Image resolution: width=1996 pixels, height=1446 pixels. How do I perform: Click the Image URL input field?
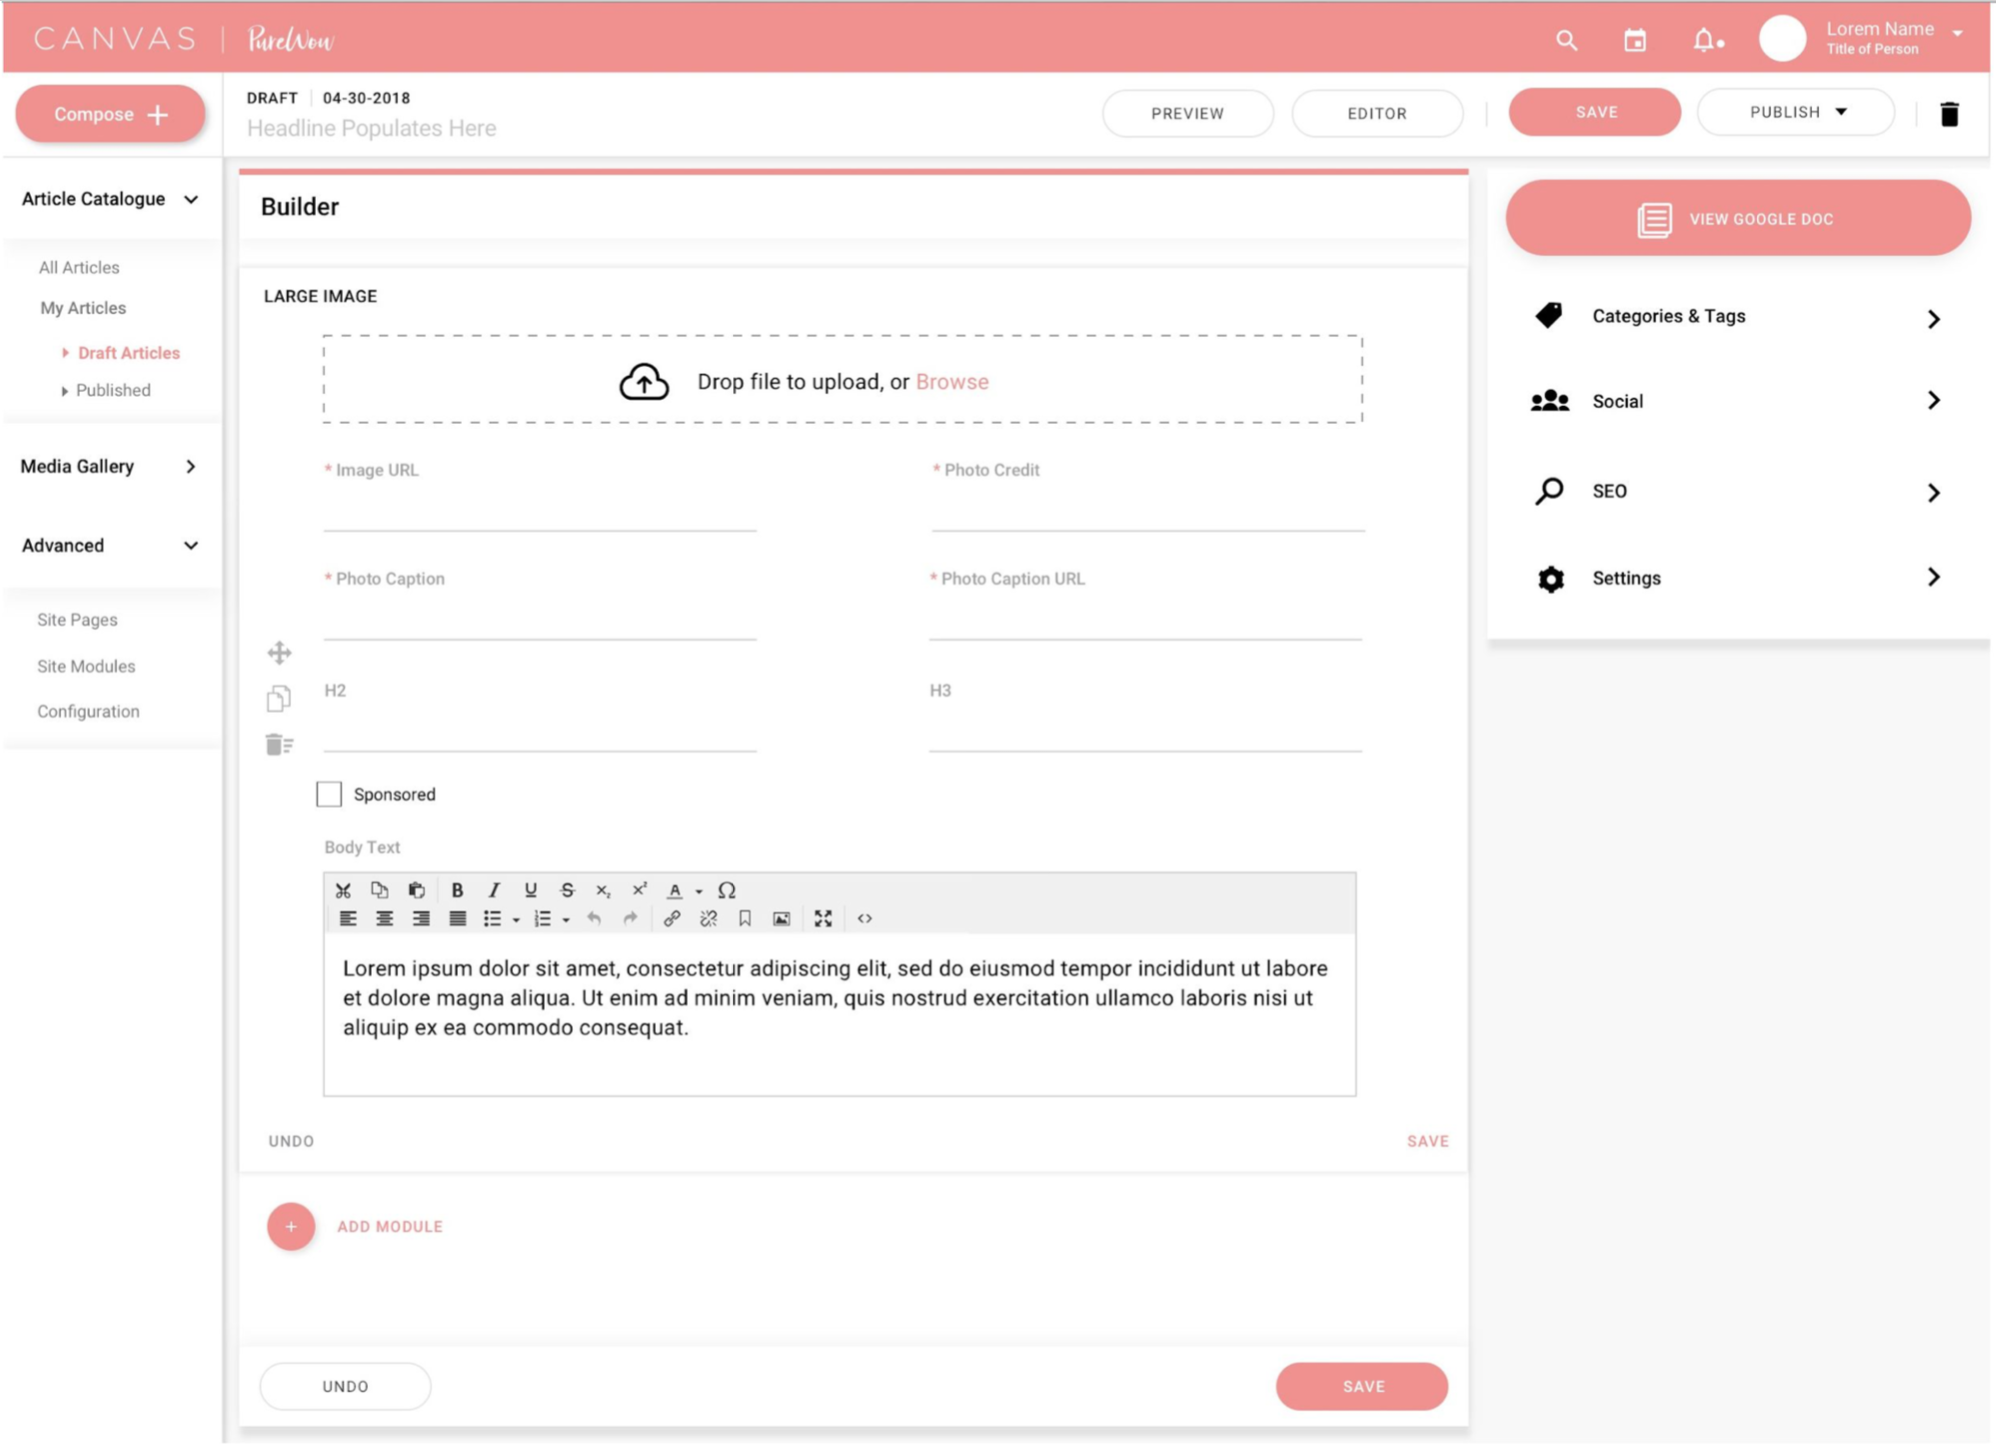click(540, 510)
